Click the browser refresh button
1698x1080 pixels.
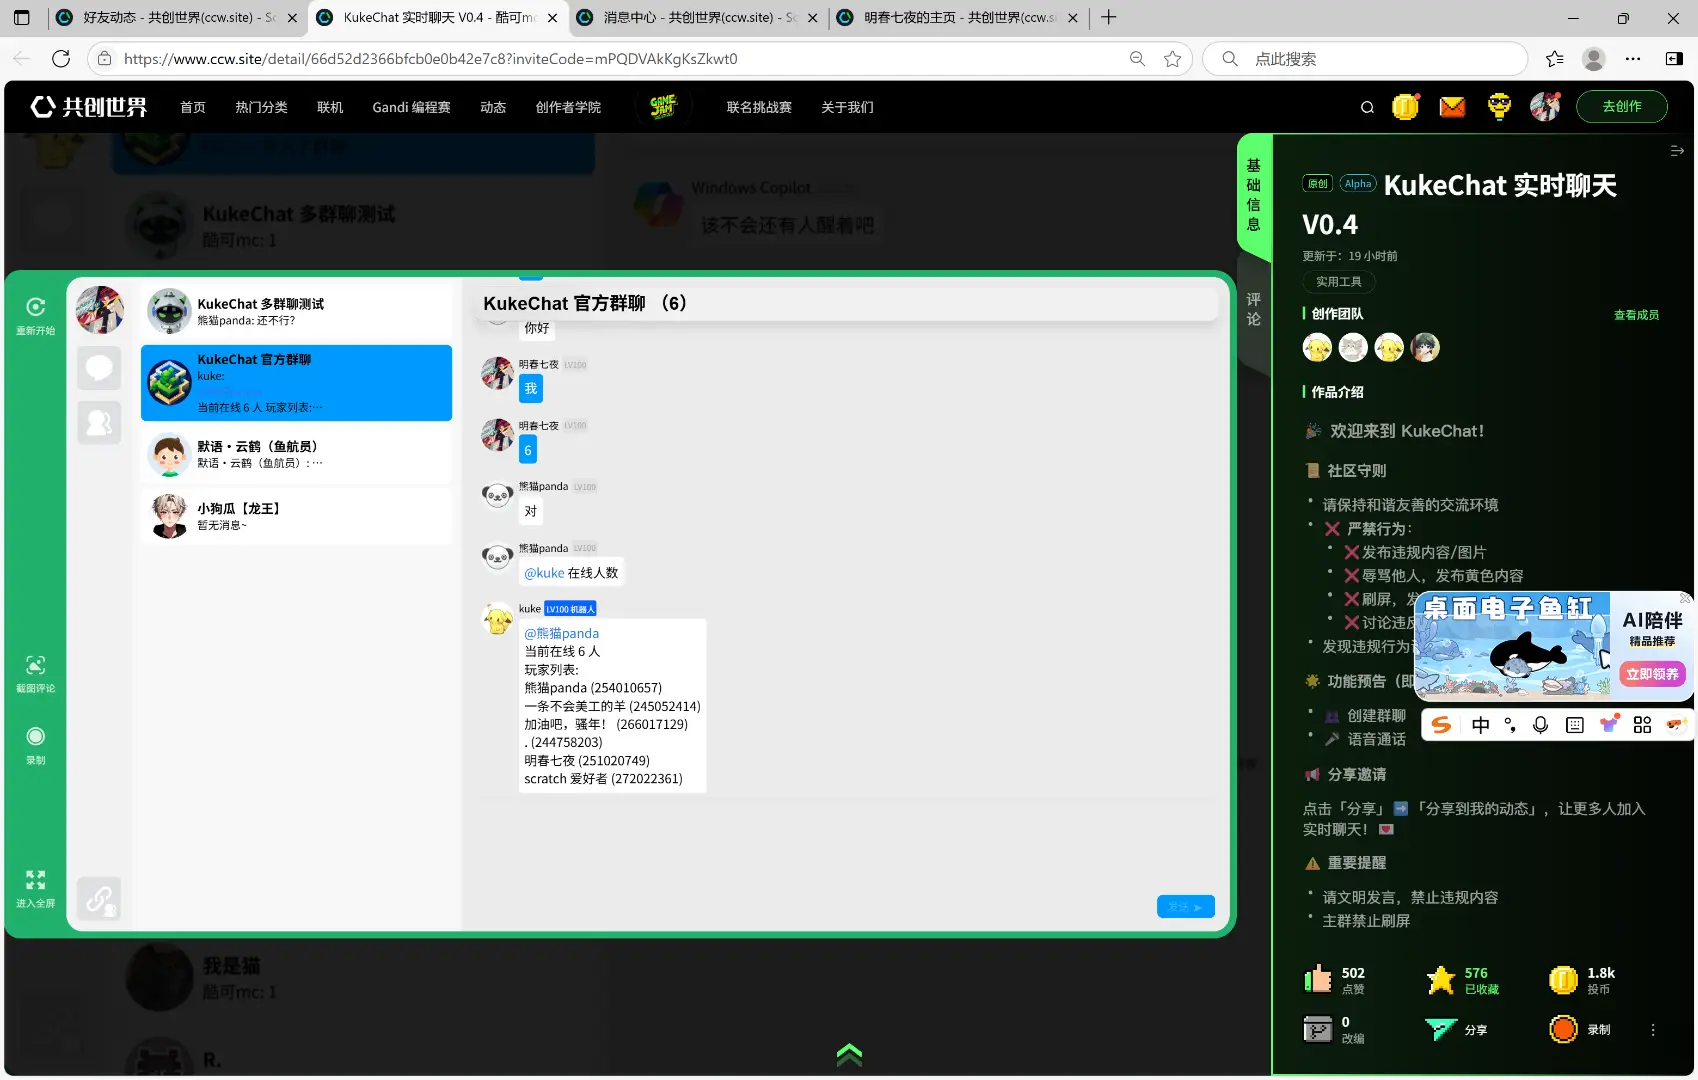click(61, 59)
